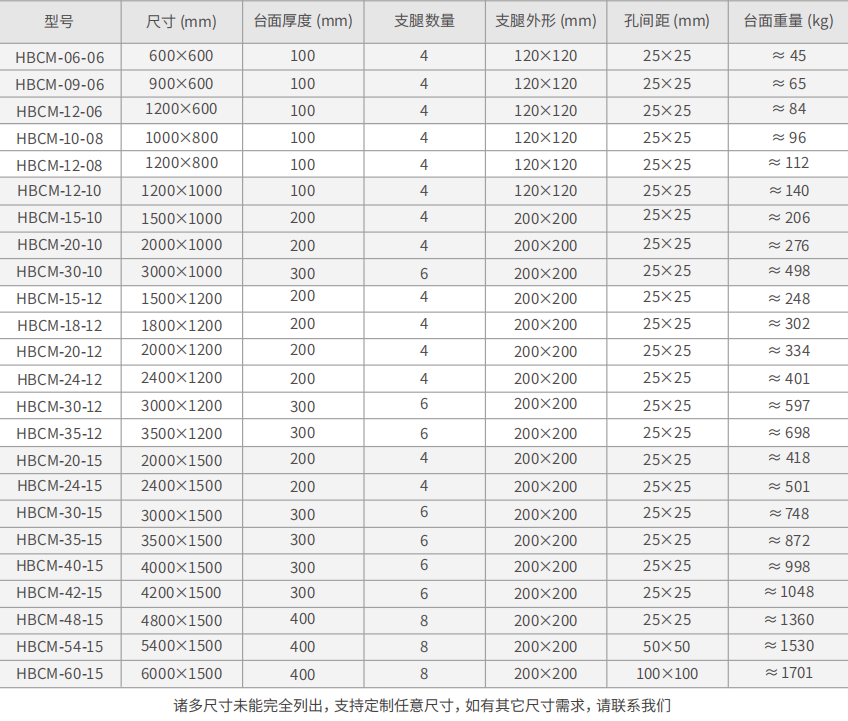Click the 6000×1500 size cell
This screenshot has height=721, width=848.
[181, 674]
